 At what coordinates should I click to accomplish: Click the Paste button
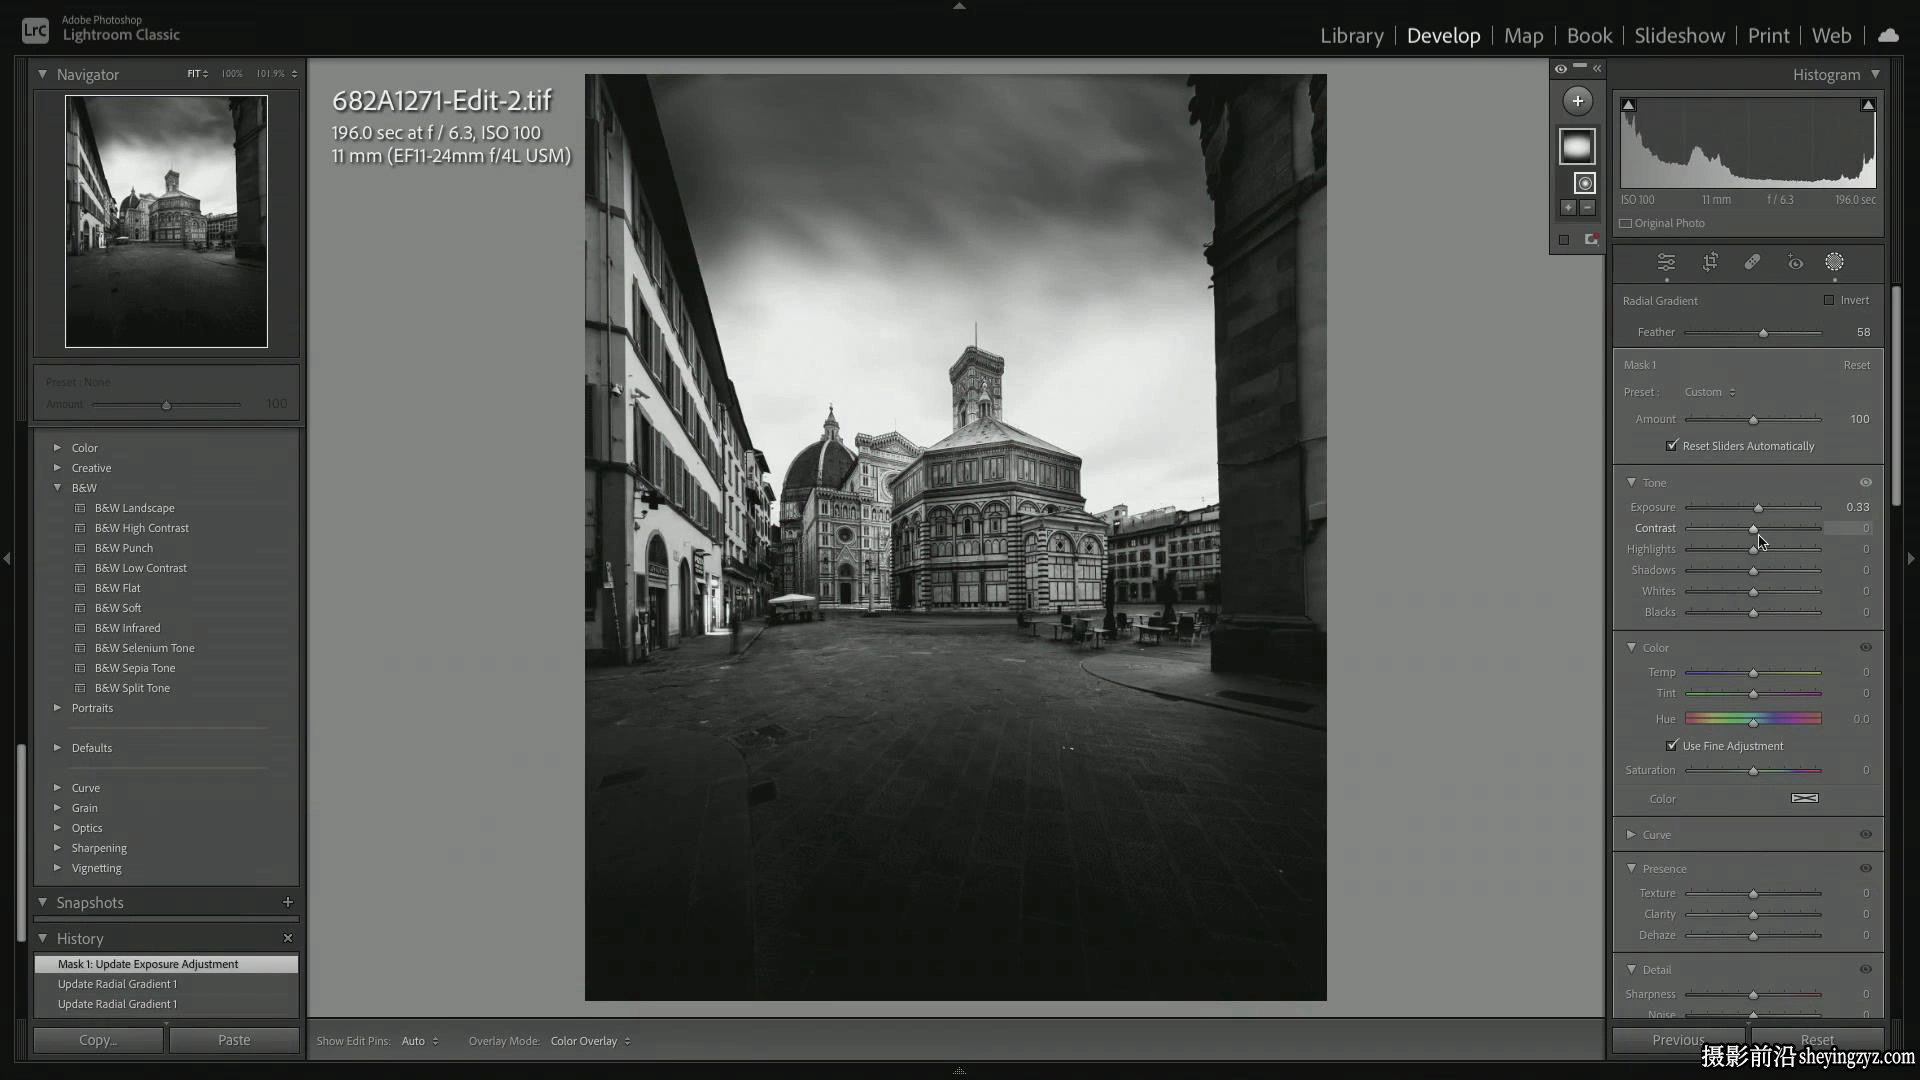point(234,1040)
